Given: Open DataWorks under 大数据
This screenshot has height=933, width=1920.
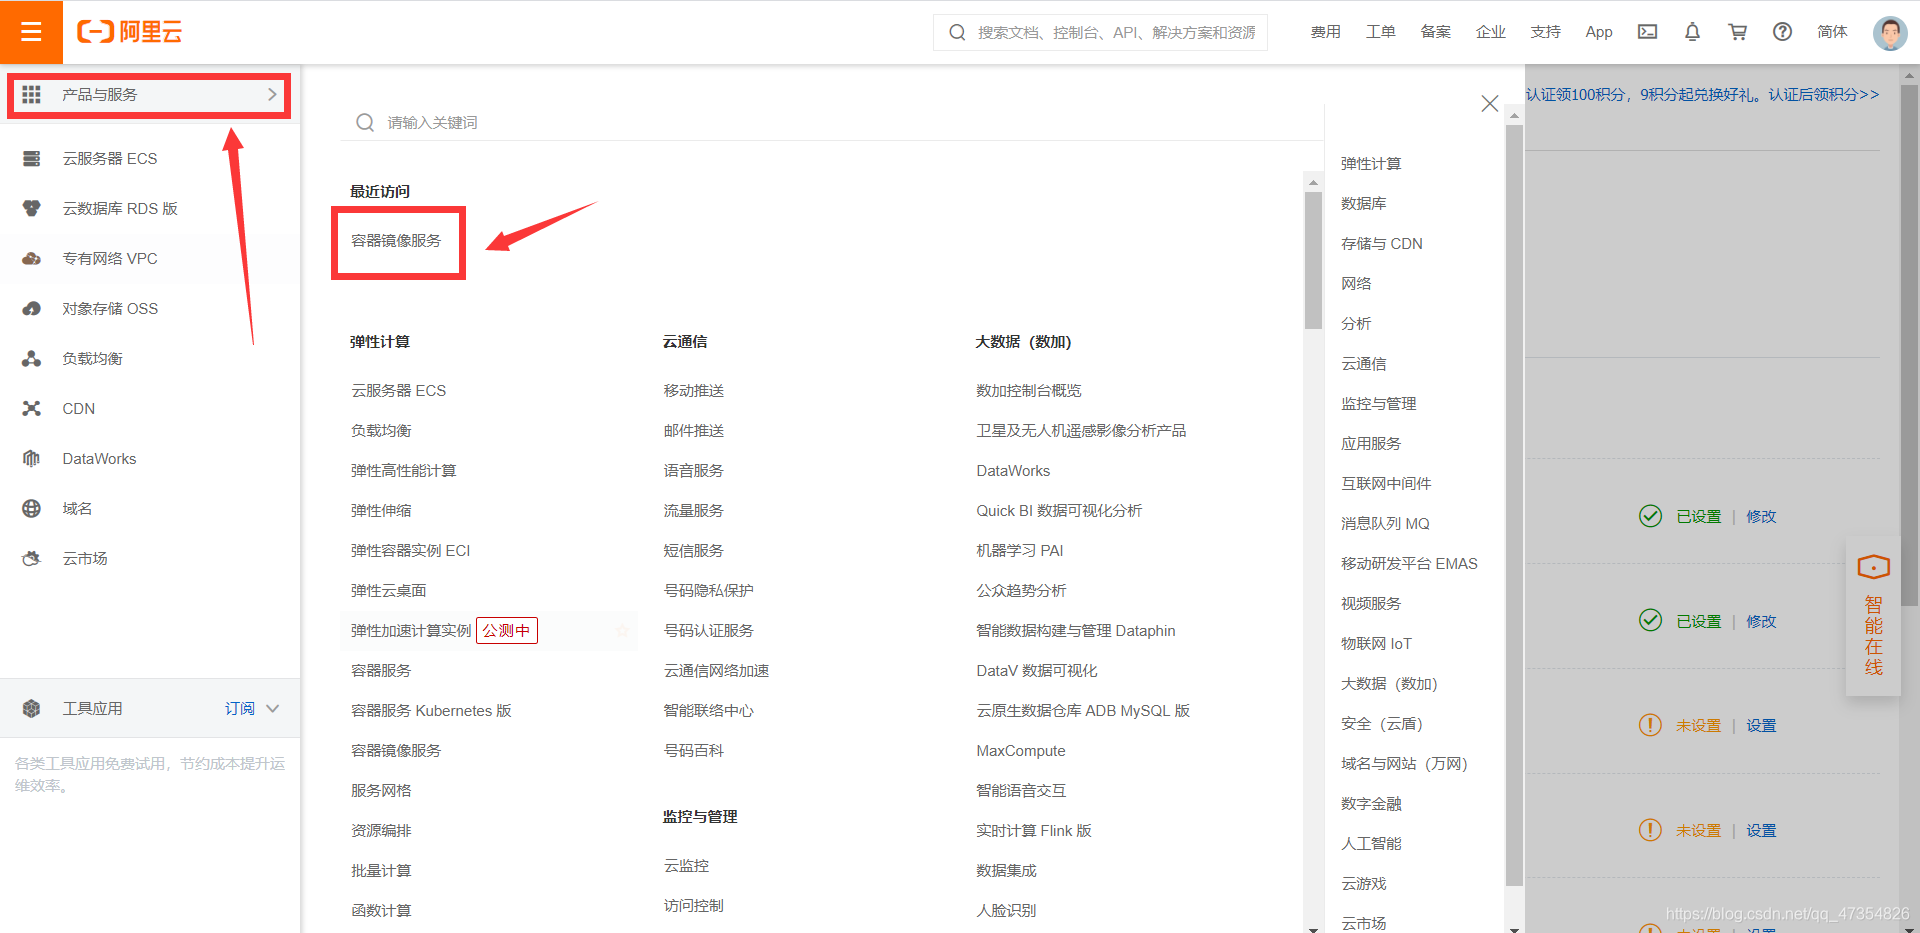Looking at the screenshot, I should (1013, 470).
